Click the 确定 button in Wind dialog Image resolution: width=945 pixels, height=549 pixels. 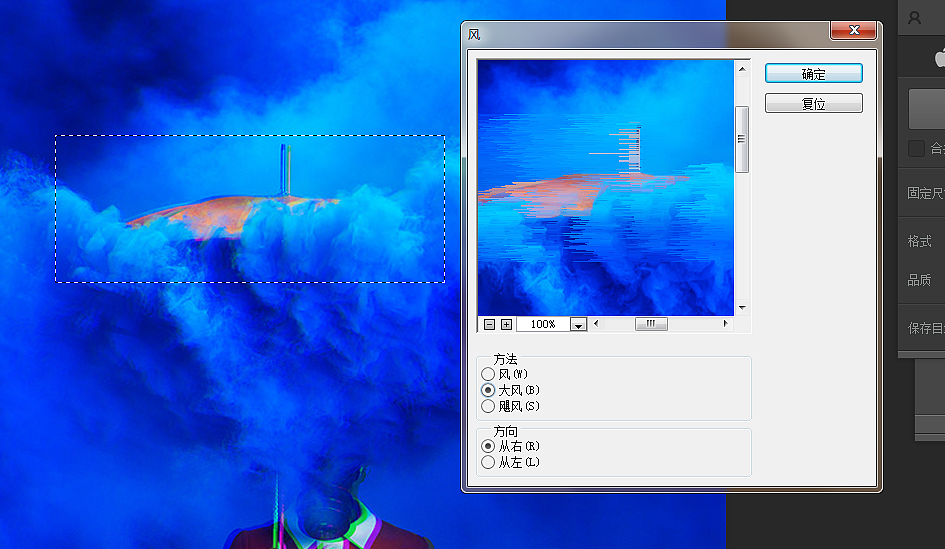click(x=814, y=74)
